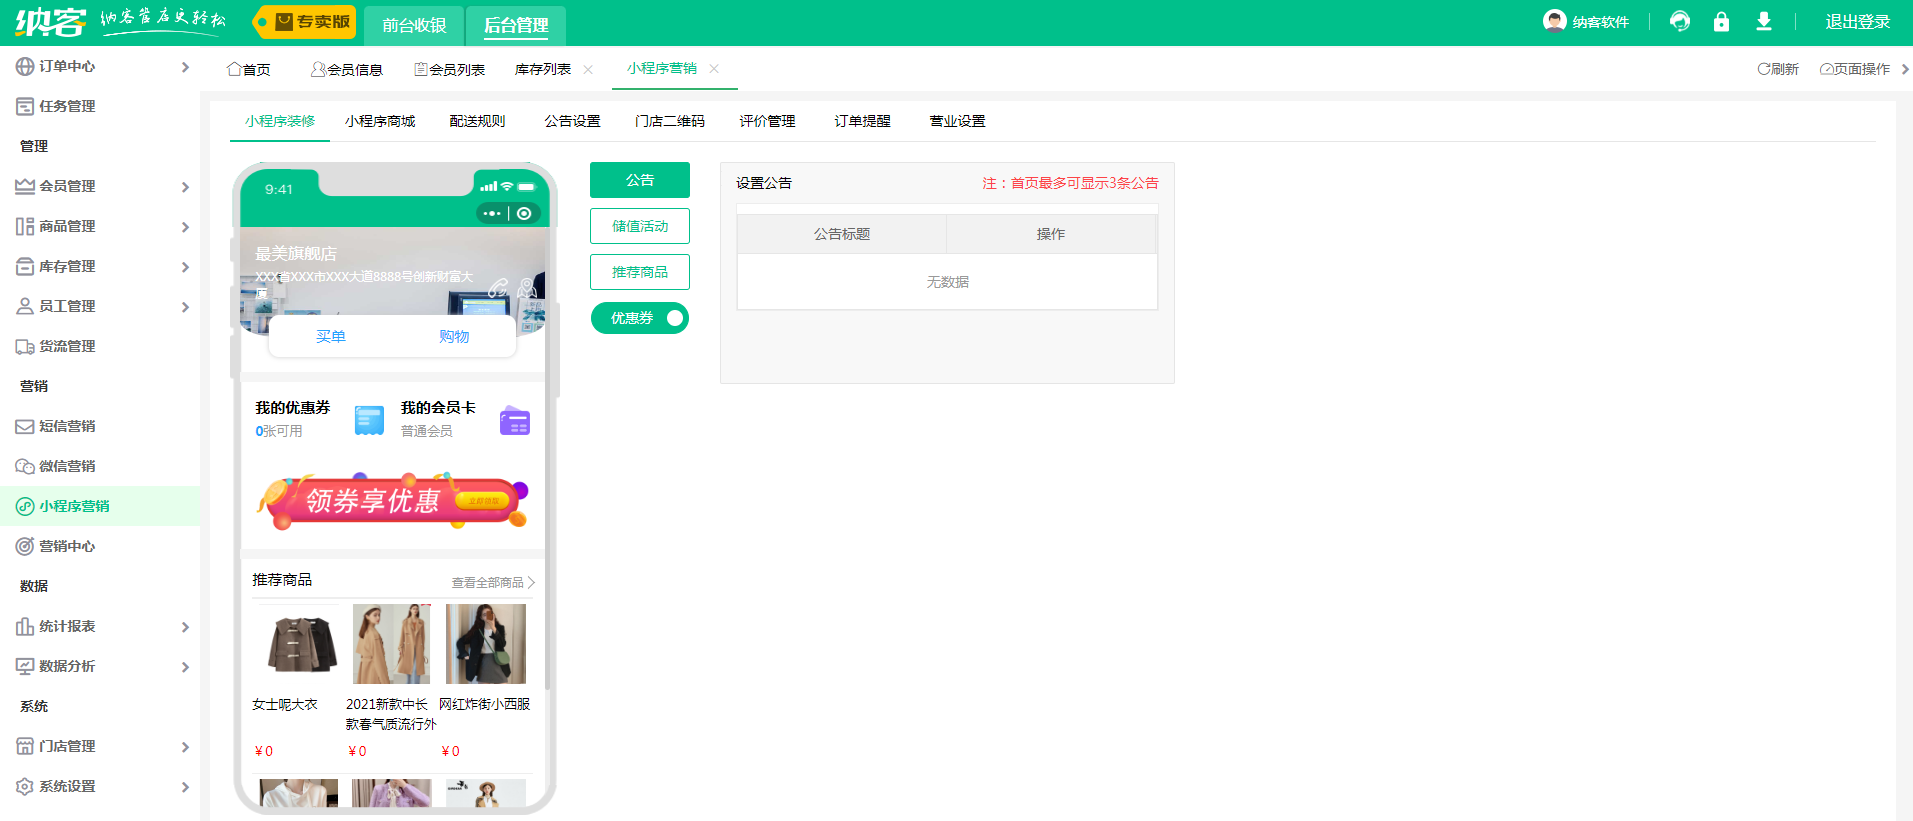Image resolution: width=1913 pixels, height=821 pixels.
Task: Click the 刷新 refresh button
Action: coord(1778,69)
